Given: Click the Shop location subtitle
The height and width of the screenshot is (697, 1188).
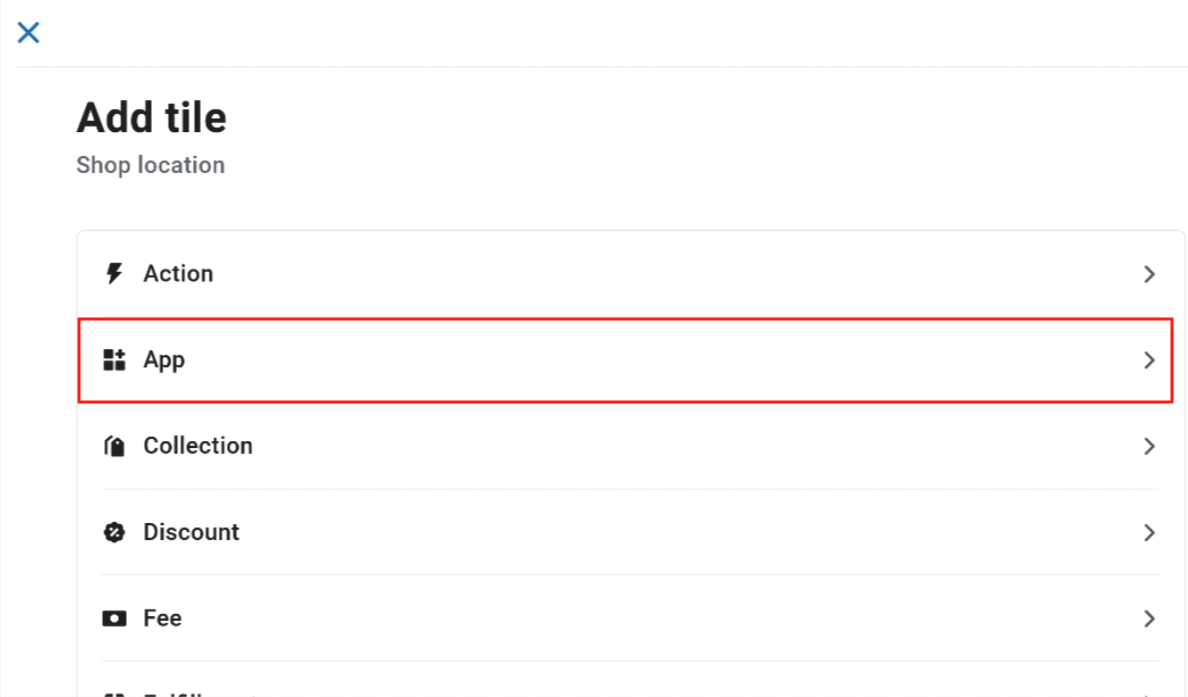Looking at the screenshot, I should (x=151, y=165).
